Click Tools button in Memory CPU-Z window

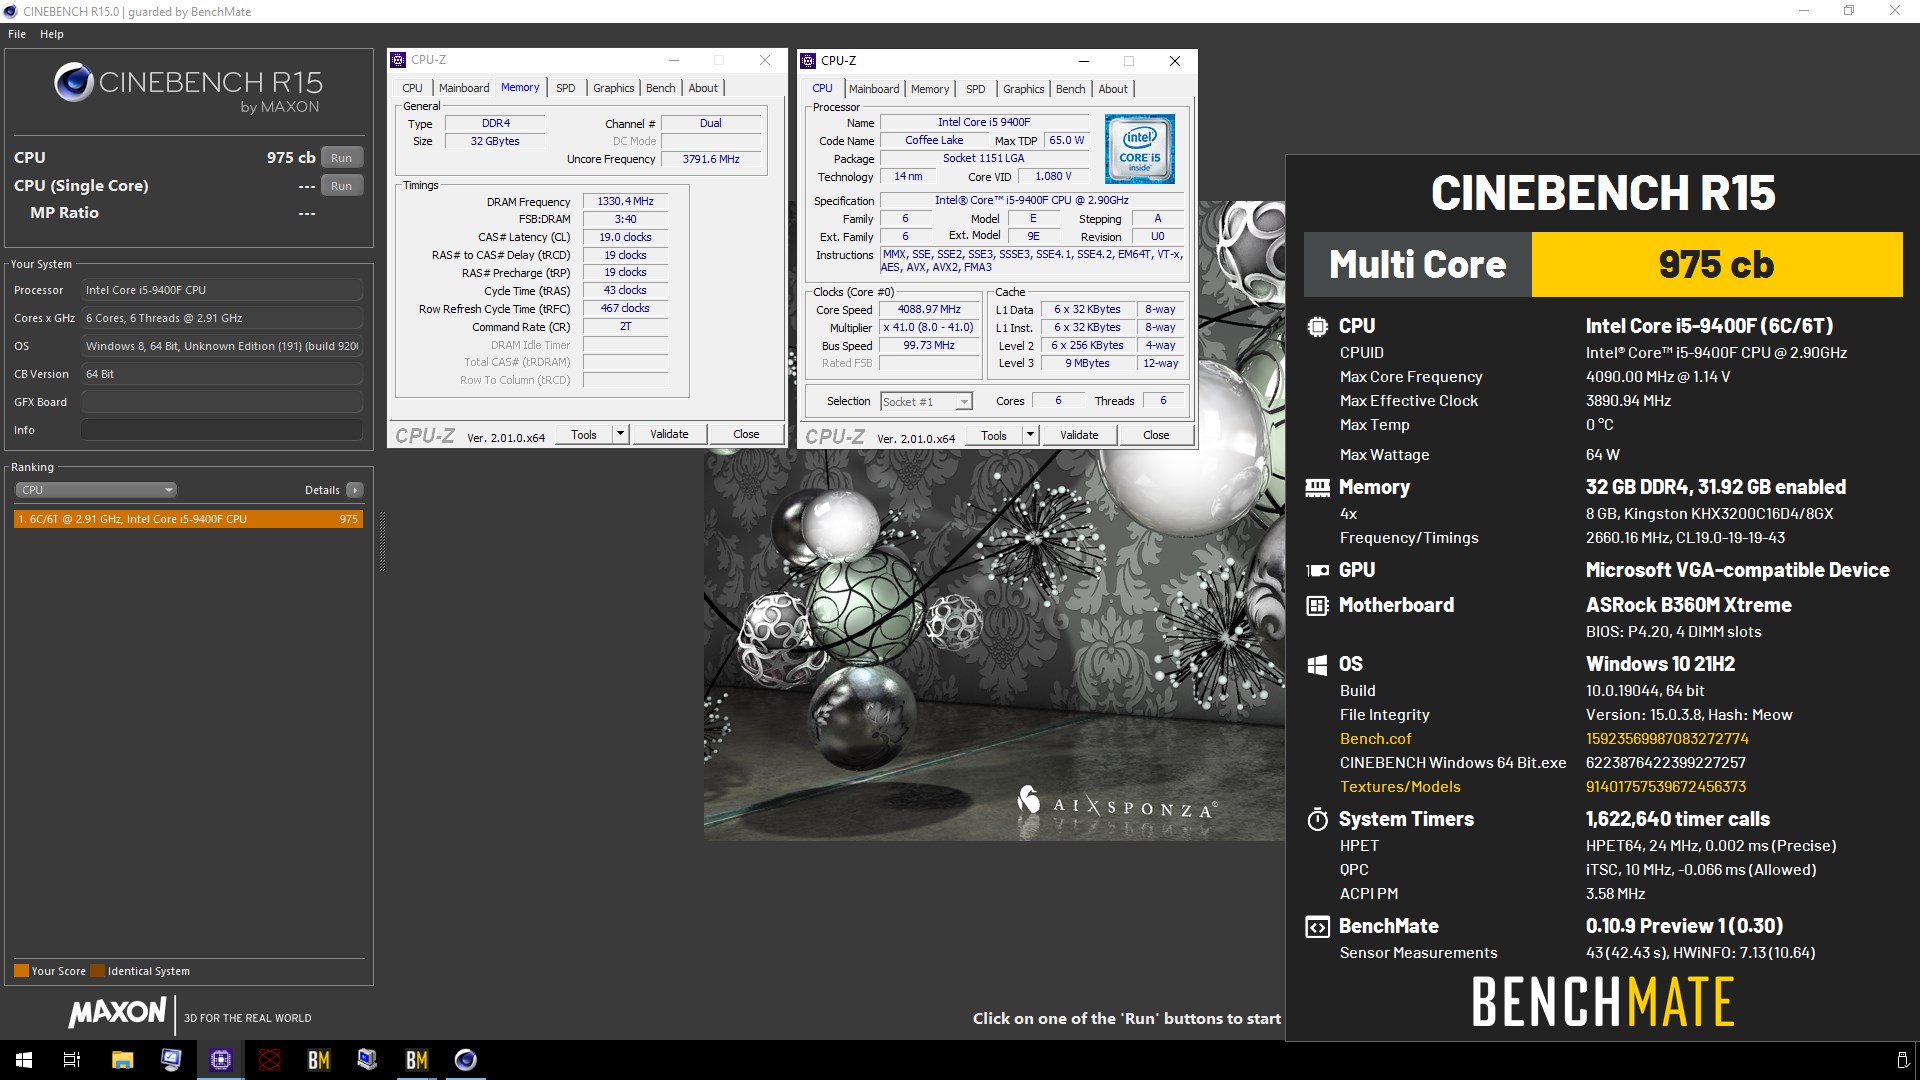[x=584, y=435]
